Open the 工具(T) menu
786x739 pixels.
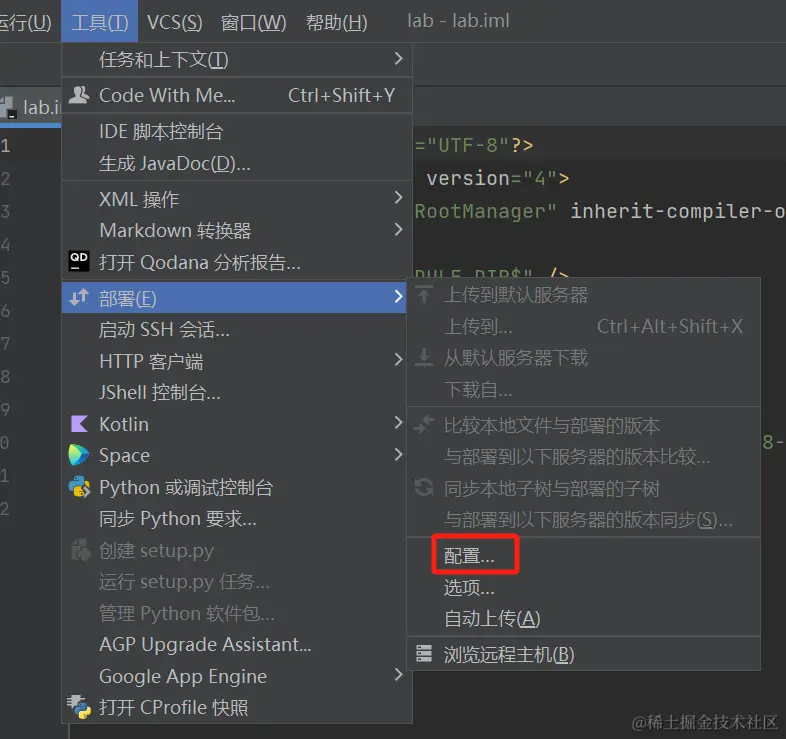click(100, 22)
